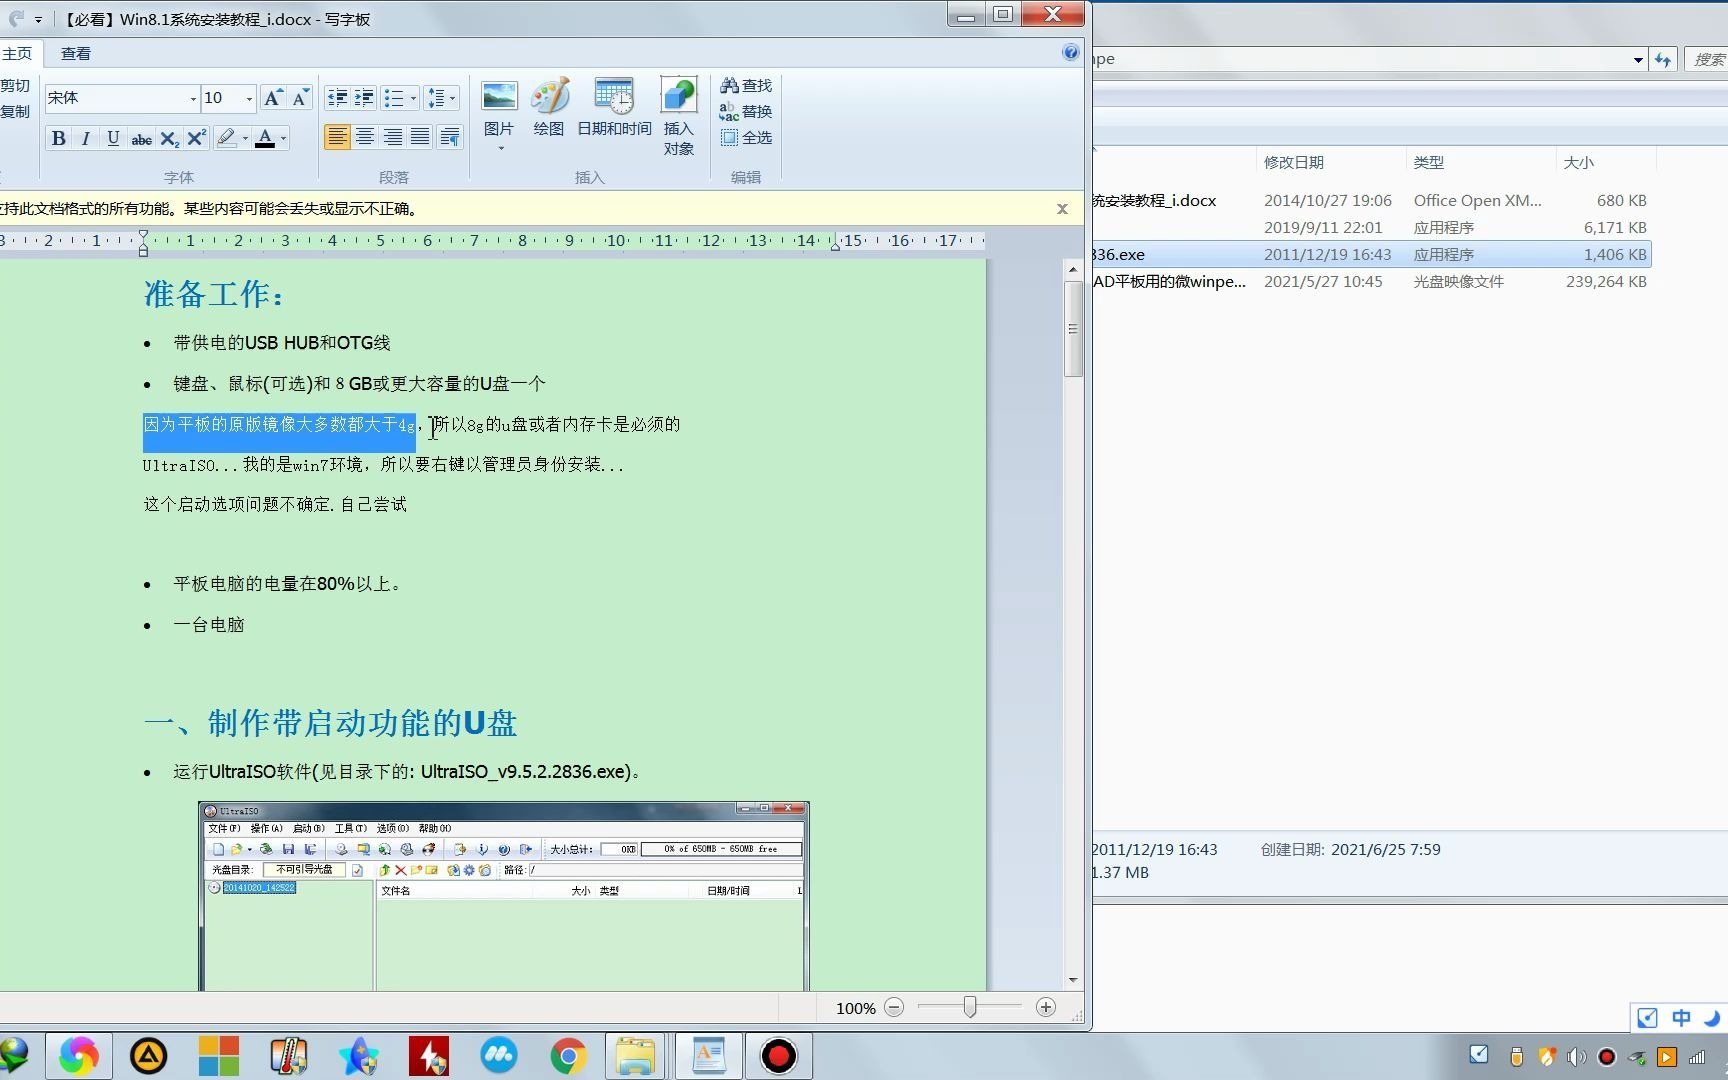1728x1080 pixels.
Task: Open the font size dropdown
Action: pyautogui.click(x=249, y=98)
